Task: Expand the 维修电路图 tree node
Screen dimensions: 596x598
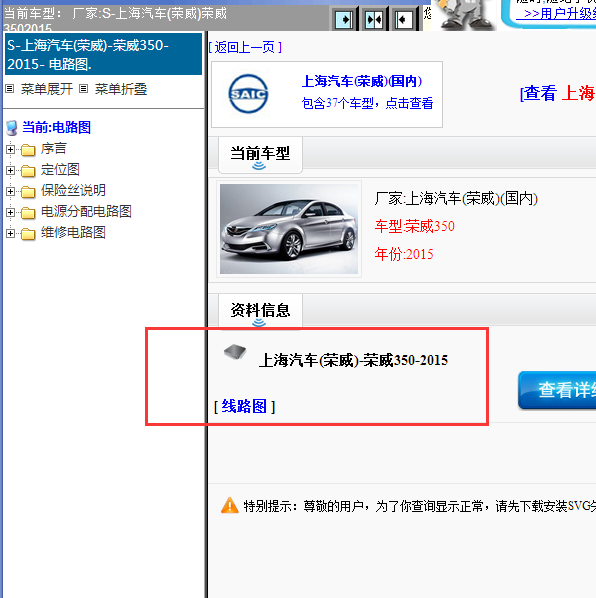Action: [11, 233]
